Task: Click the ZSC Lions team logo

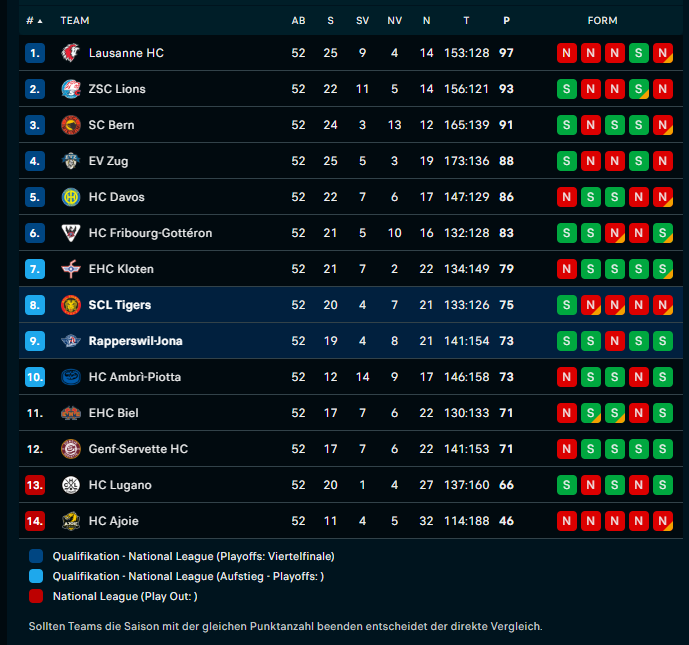Action: [x=70, y=89]
